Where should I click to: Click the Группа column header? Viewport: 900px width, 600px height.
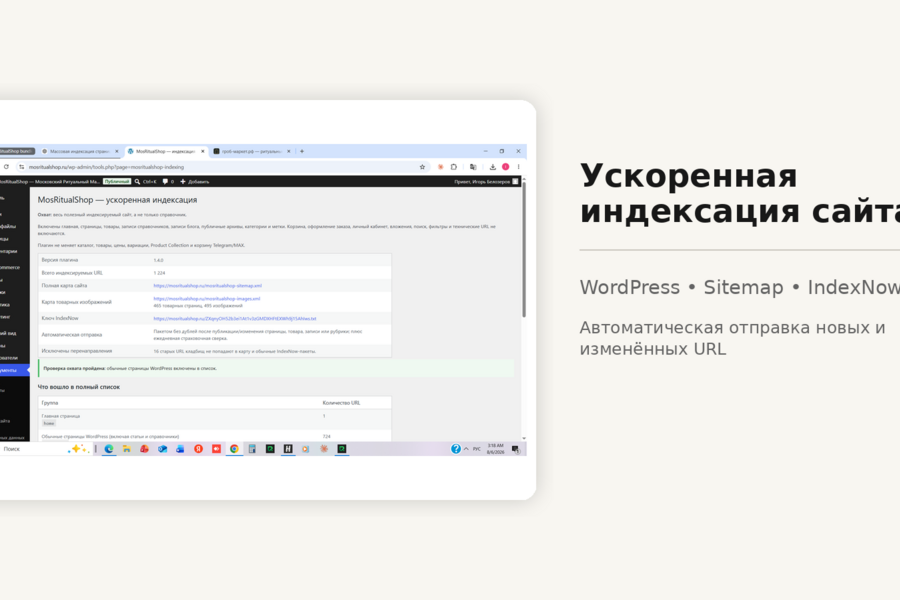tap(49, 403)
